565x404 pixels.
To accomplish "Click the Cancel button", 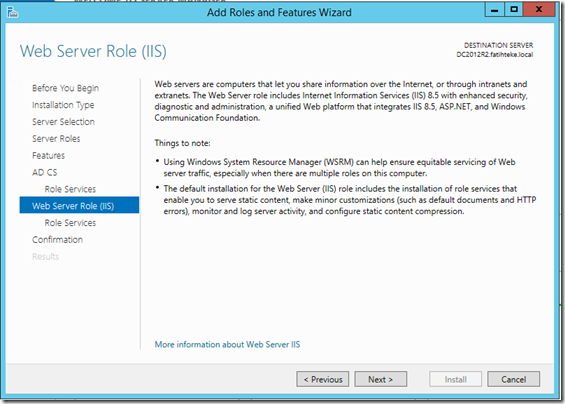I will point(513,379).
